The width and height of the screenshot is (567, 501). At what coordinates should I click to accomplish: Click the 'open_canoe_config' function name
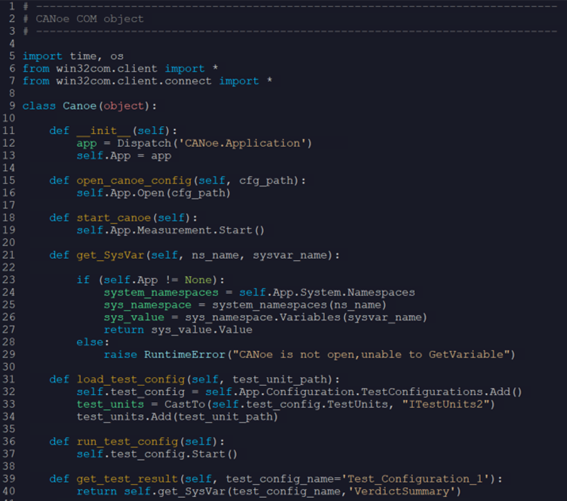[134, 181]
